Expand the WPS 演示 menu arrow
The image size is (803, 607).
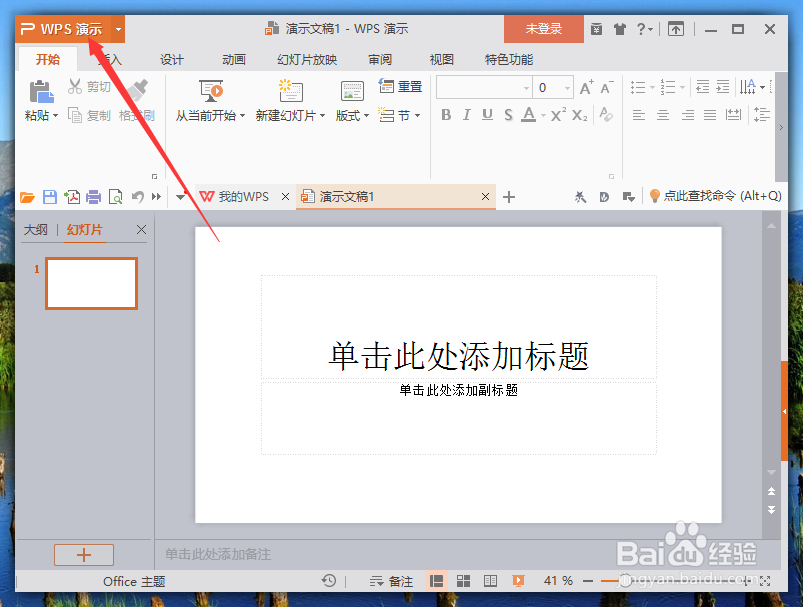(117, 29)
